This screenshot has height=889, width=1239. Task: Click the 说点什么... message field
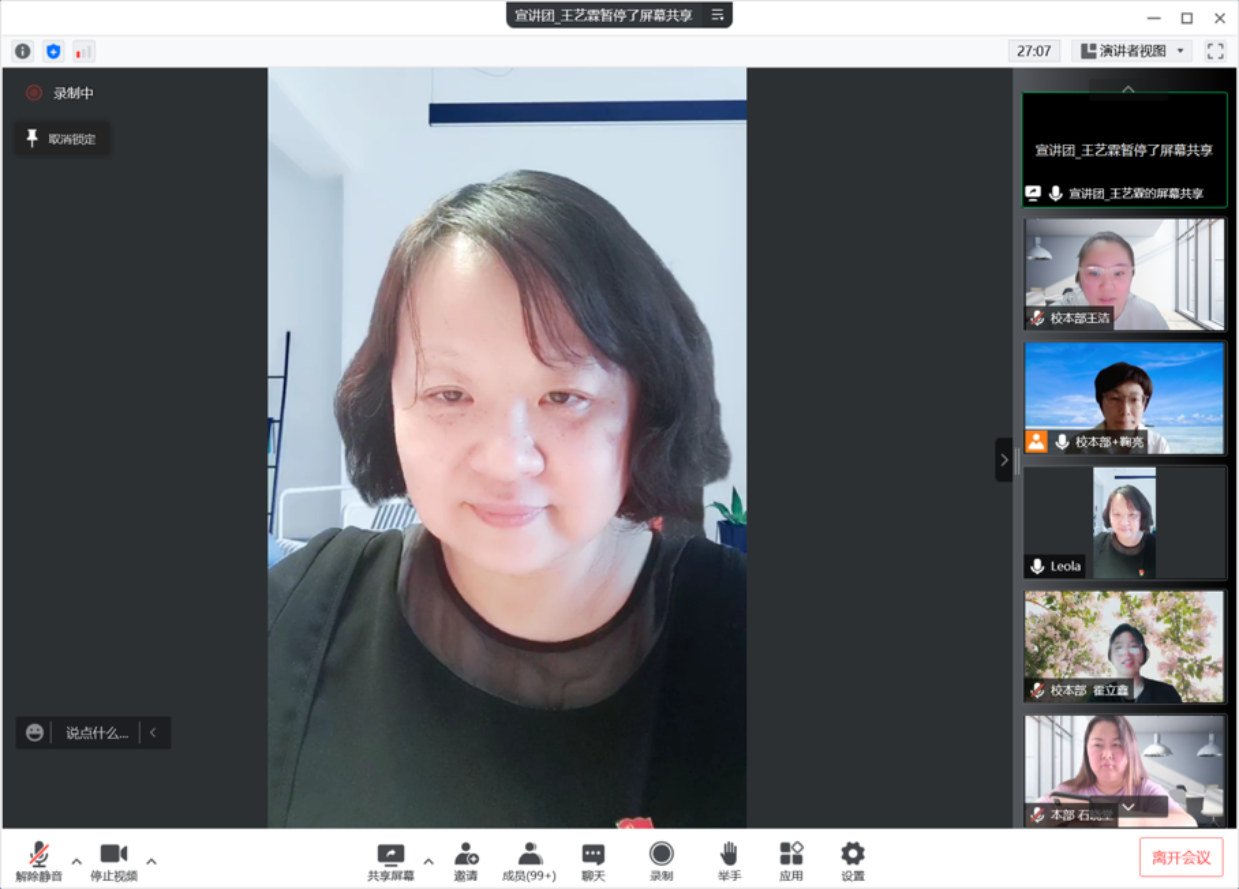point(97,733)
